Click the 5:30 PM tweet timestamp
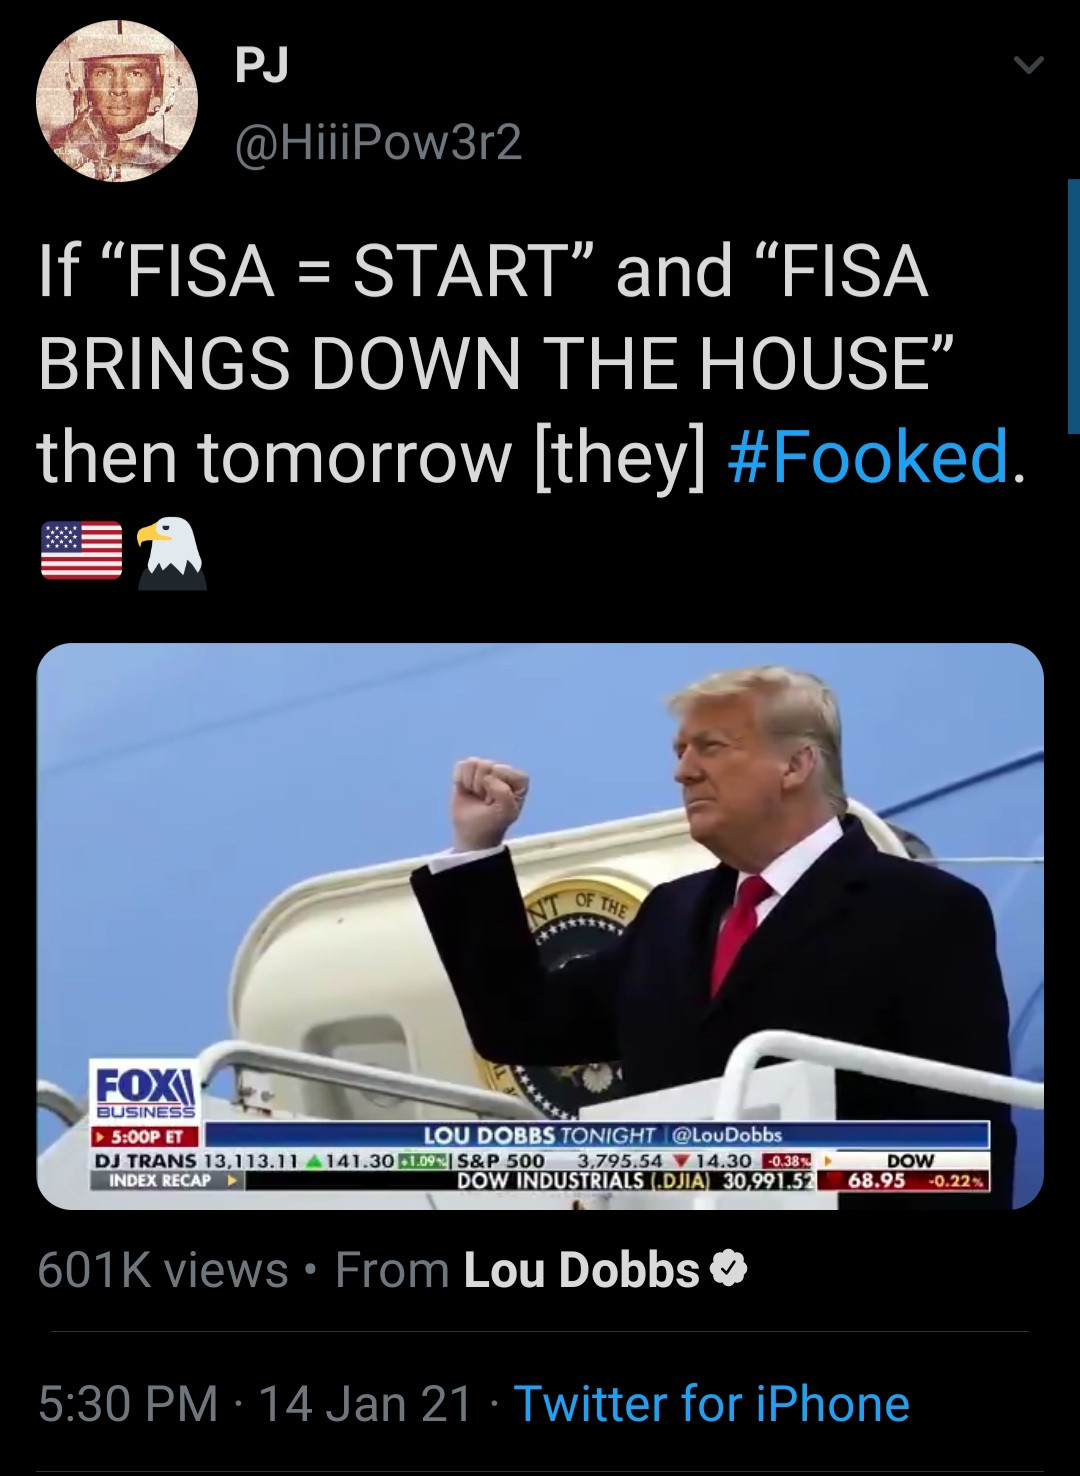The image size is (1080, 1476). [128, 1403]
